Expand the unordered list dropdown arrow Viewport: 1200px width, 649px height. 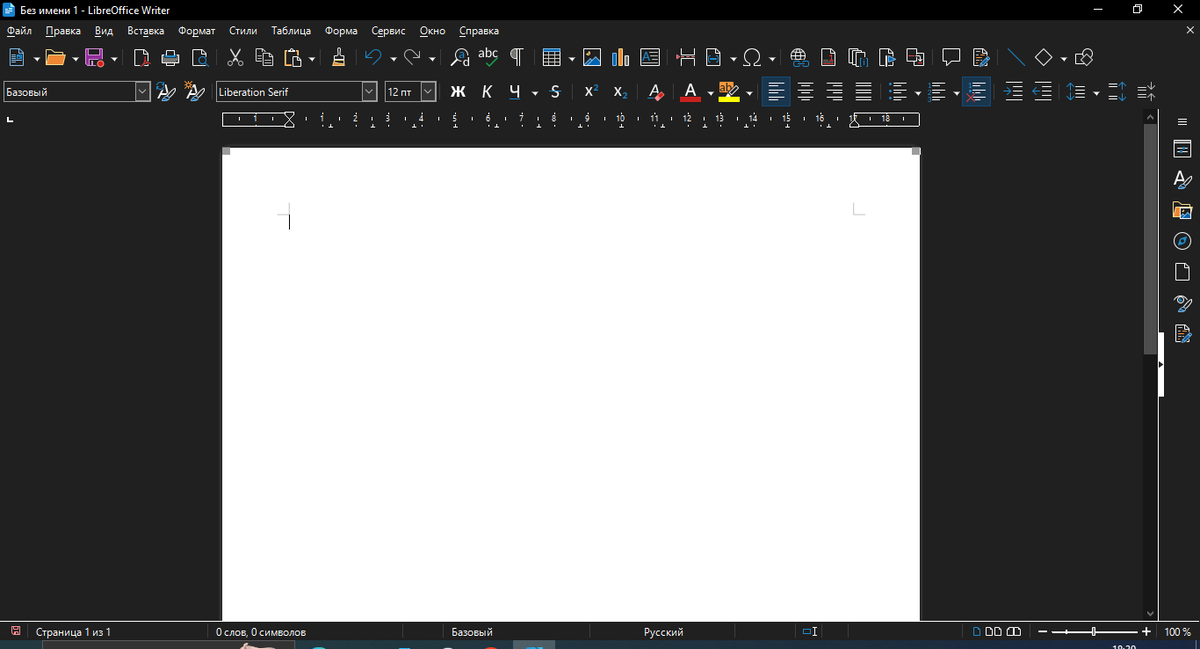click(917, 93)
